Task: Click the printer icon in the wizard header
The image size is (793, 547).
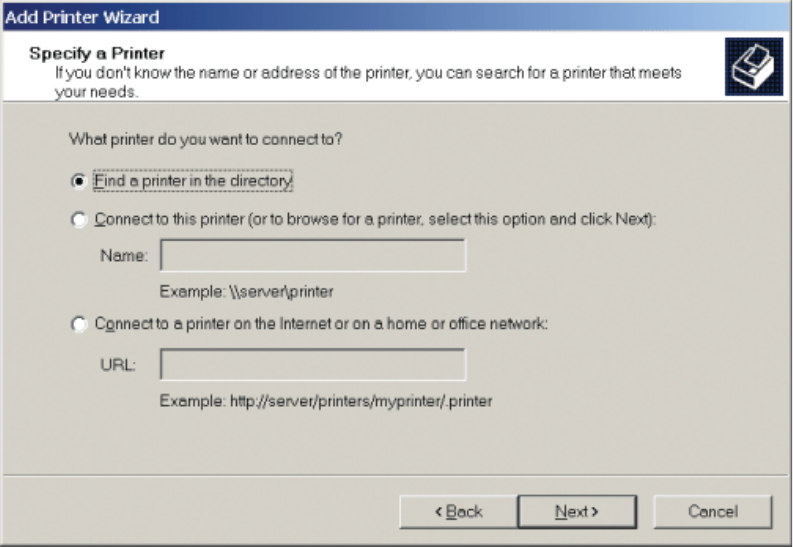Action: (753, 67)
